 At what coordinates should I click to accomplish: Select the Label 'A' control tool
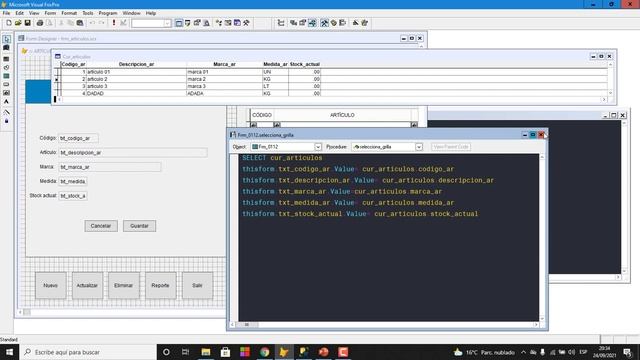coord(7,102)
